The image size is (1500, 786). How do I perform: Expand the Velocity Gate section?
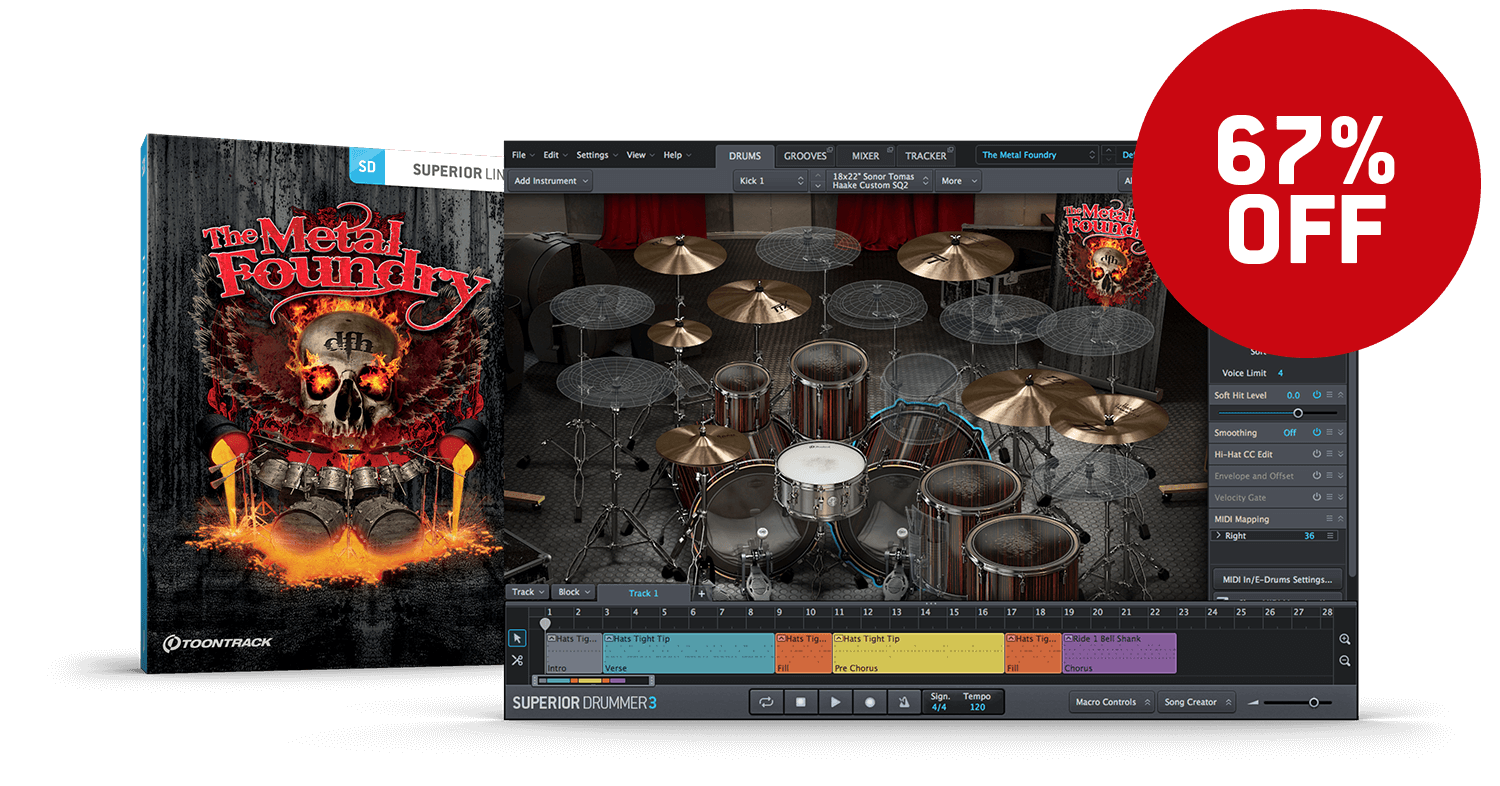[x=1340, y=497]
